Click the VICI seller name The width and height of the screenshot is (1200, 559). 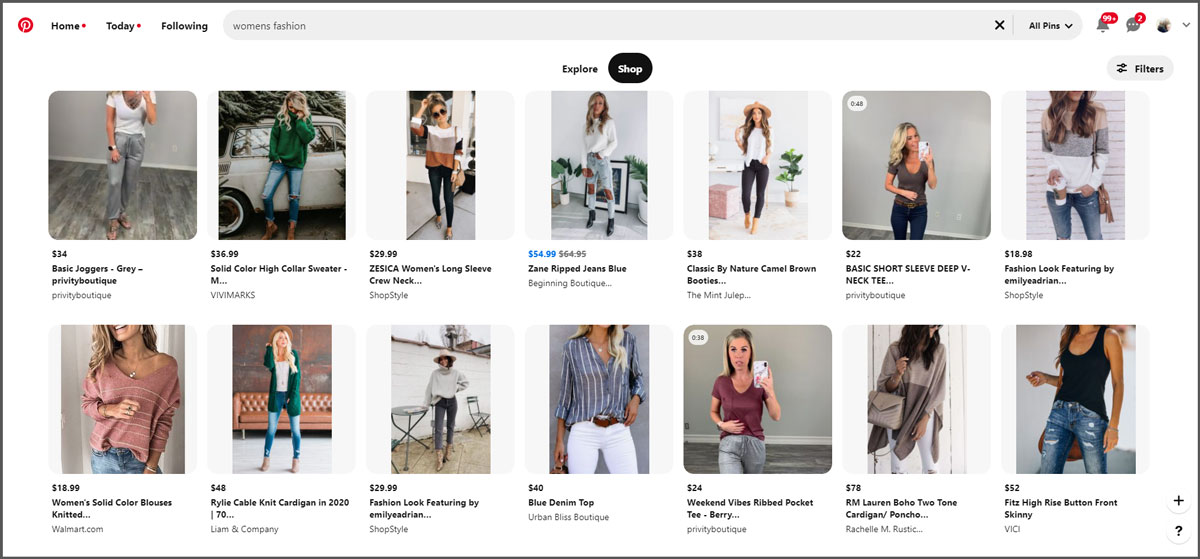[1012, 530]
